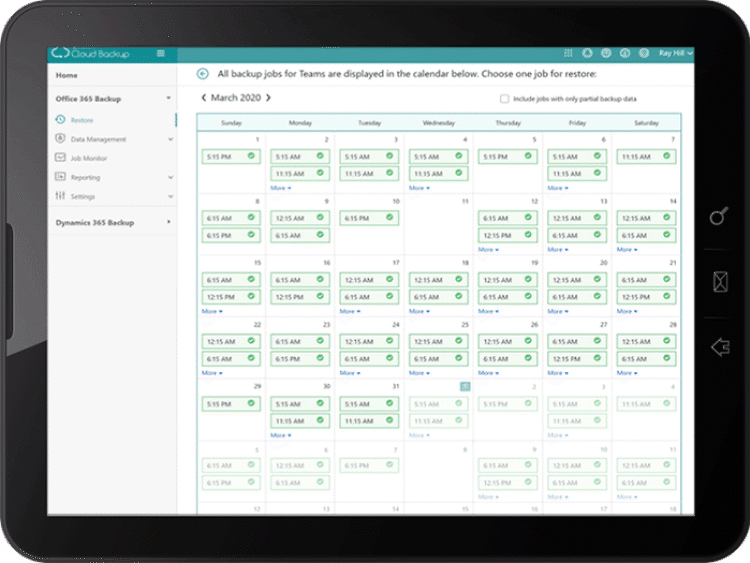This screenshot has height=563, width=750.
Task: Select the March 9 12:15 AM backup job
Action: (x=300, y=218)
